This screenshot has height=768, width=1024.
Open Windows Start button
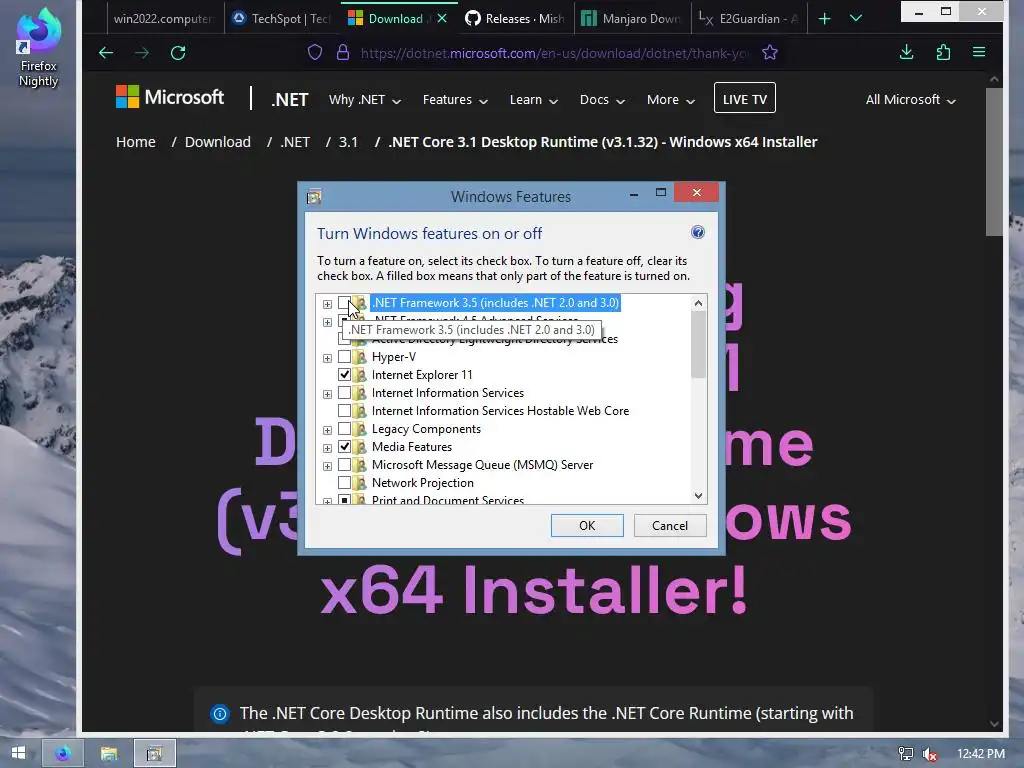[x=18, y=753]
